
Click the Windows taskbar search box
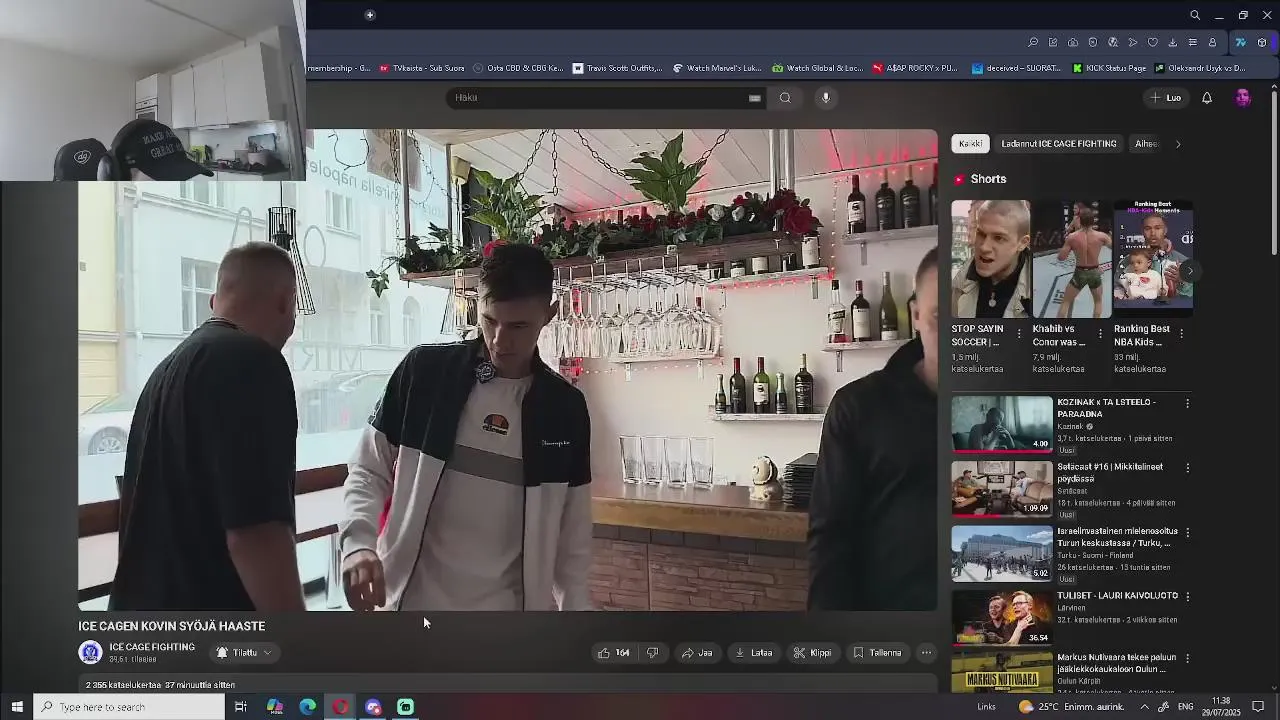pos(130,707)
